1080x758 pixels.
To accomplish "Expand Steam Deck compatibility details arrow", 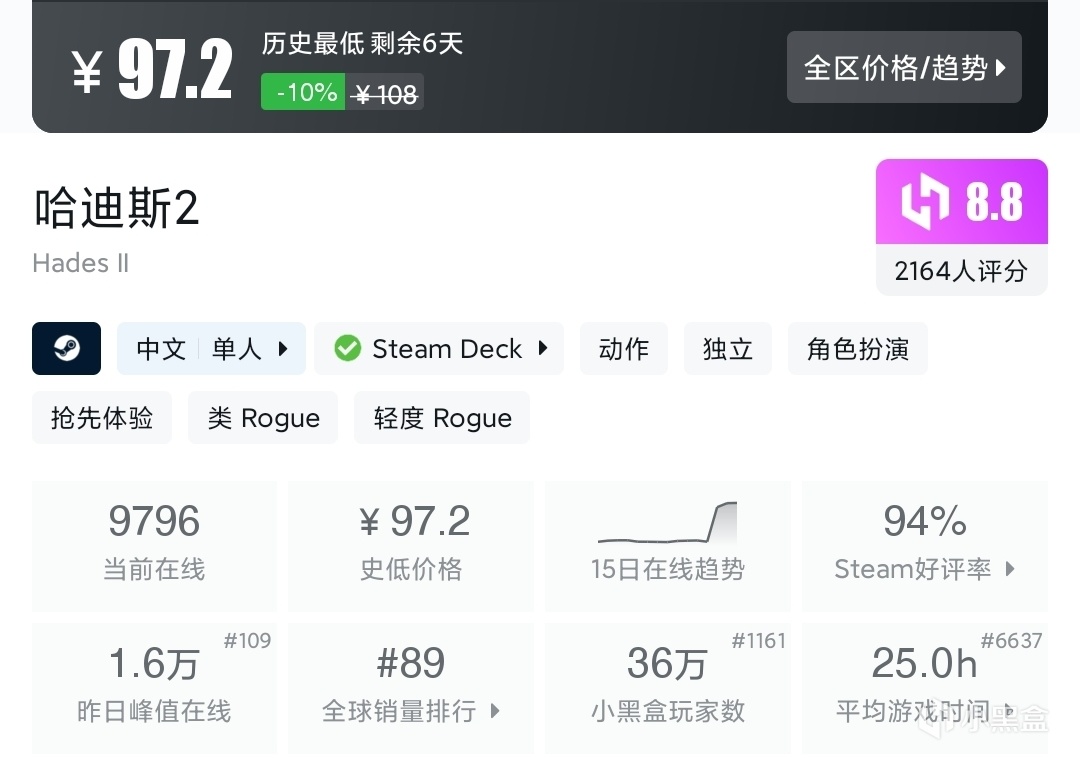I will (543, 348).
